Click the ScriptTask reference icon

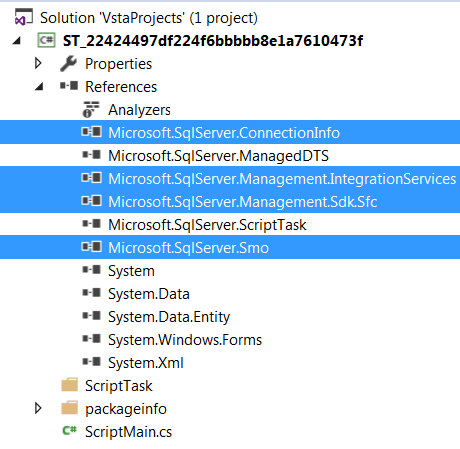coord(92,224)
